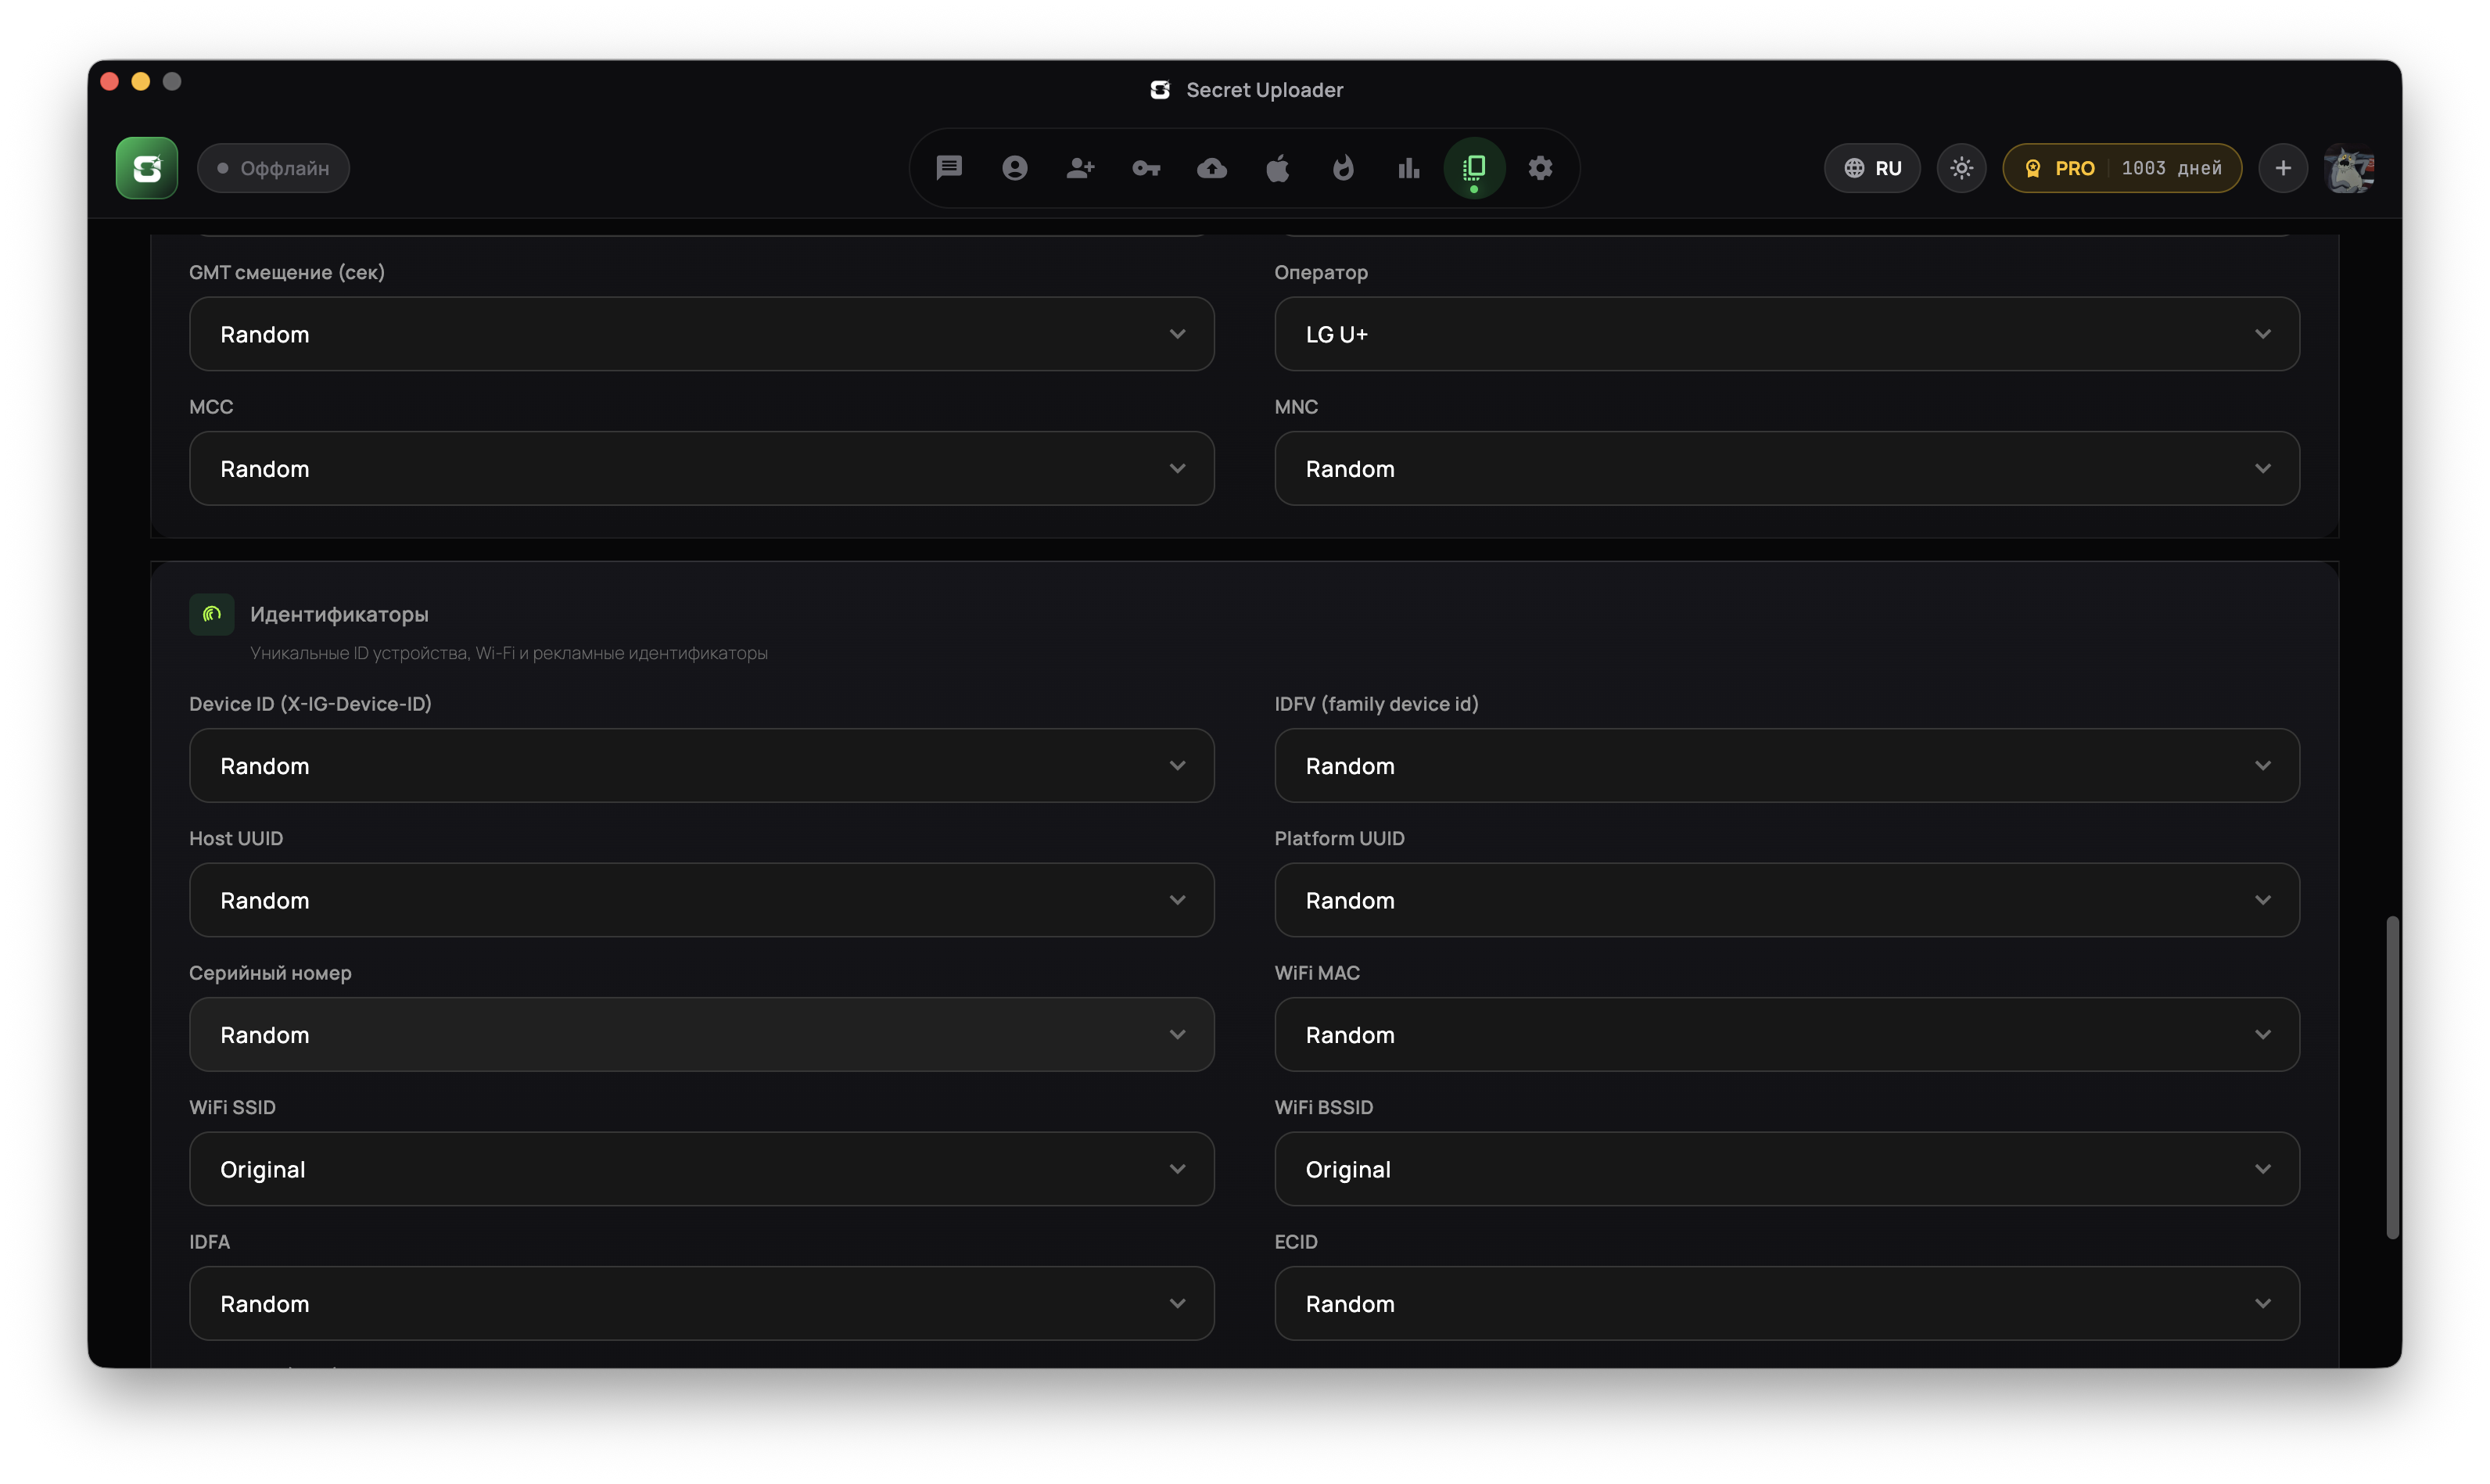Click the green fingerprint icon beside Идентификаторы
This screenshot has width=2490, height=1484.
click(x=212, y=614)
